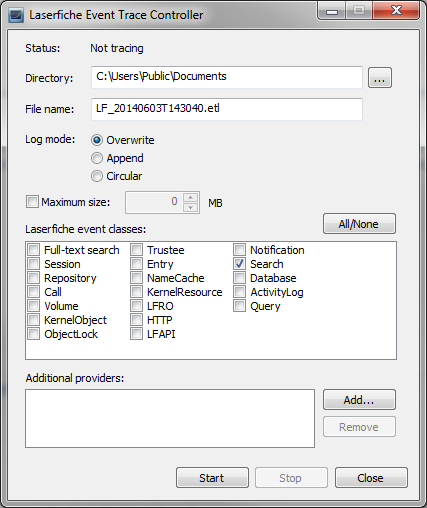Check the ActivityLog event class

pos(239,291)
